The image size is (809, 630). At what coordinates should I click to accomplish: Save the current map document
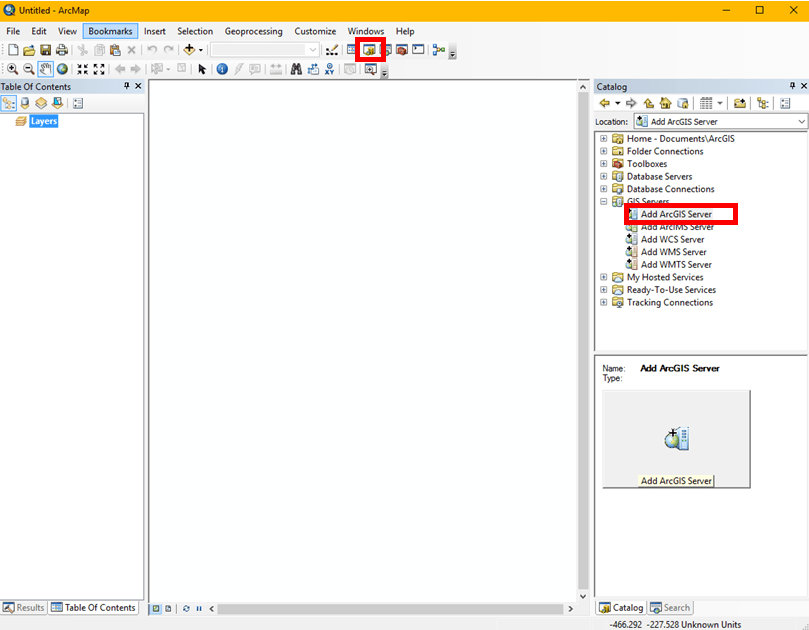44,49
